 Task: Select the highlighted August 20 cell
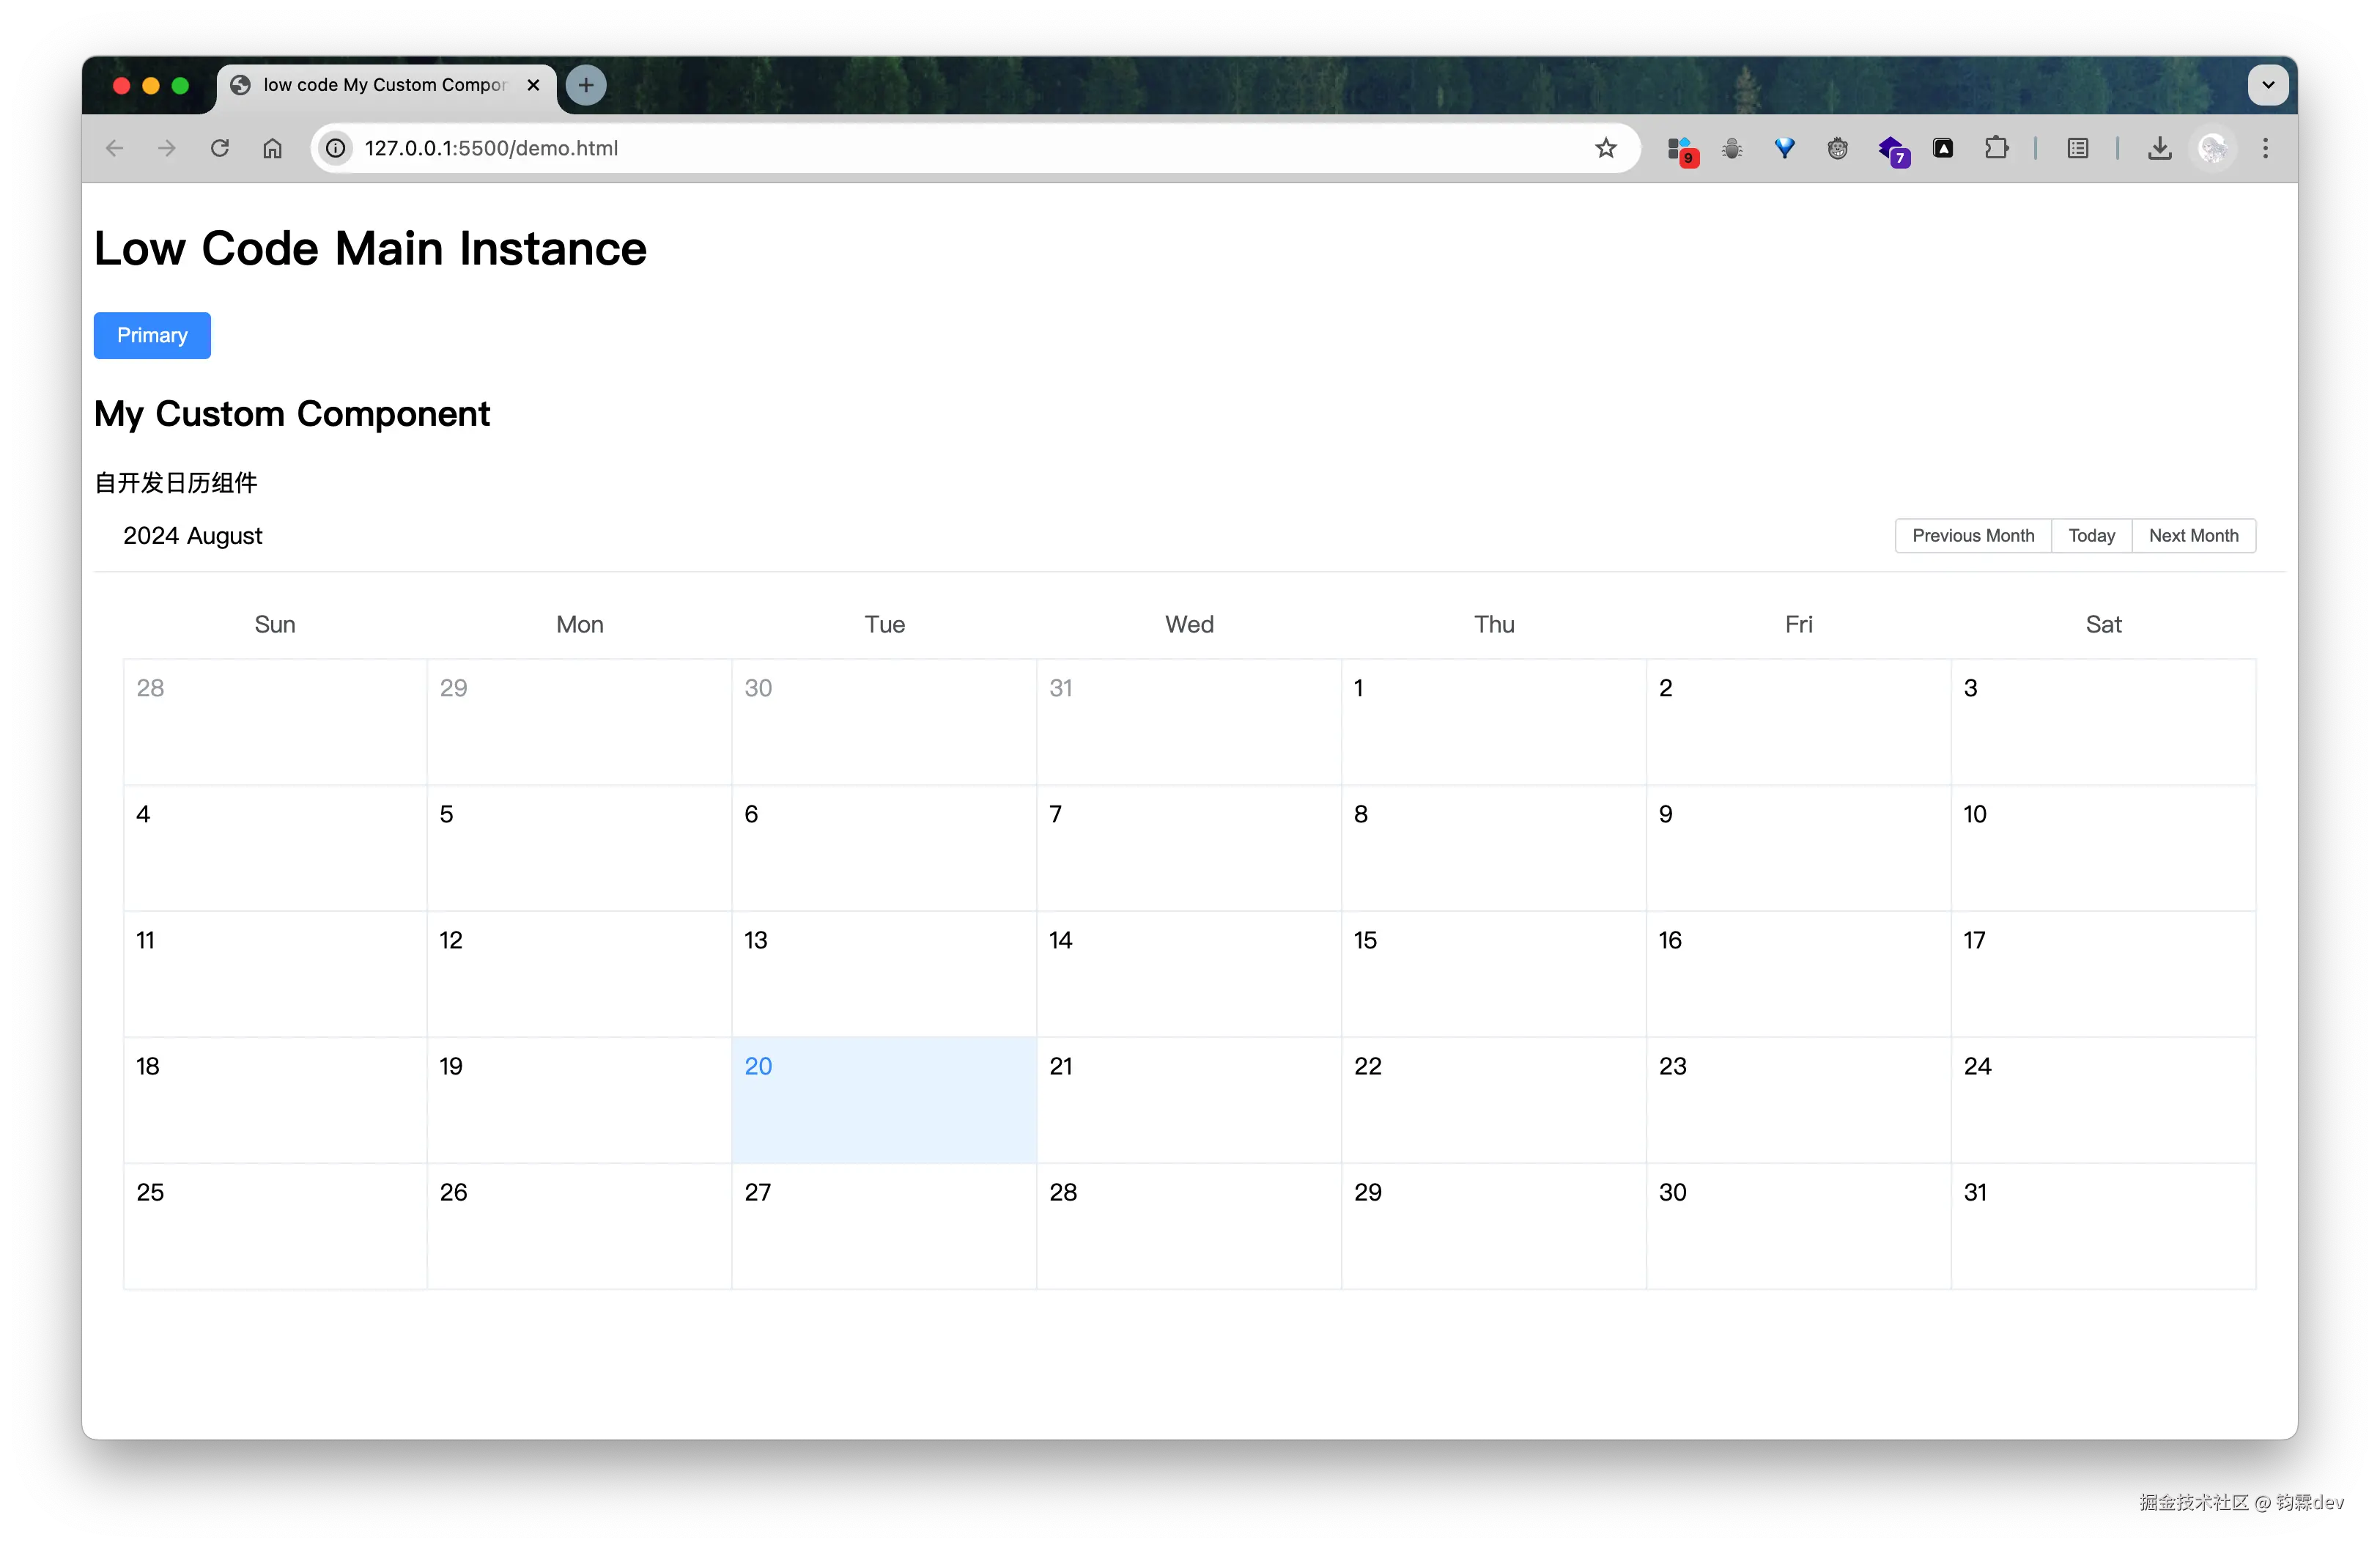pos(884,1100)
